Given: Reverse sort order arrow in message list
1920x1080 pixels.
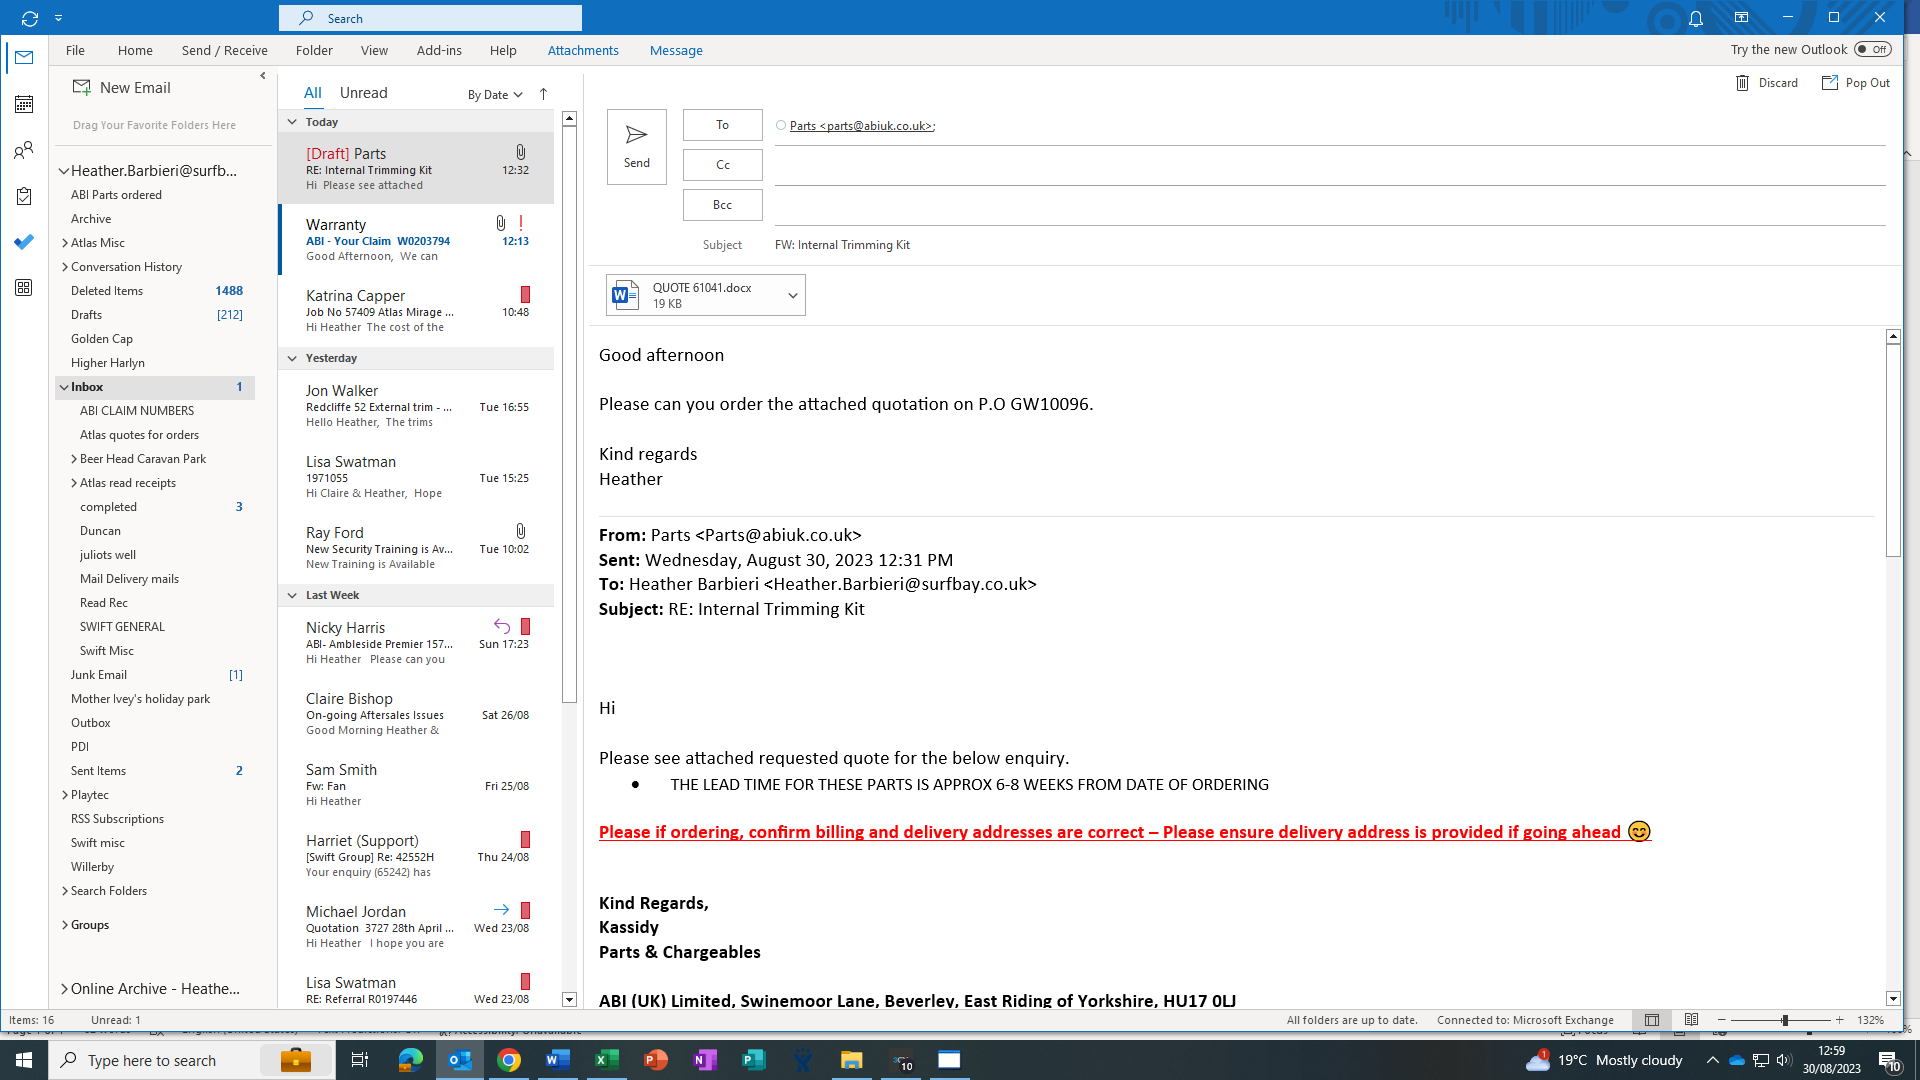Looking at the screenshot, I should click(543, 94).
